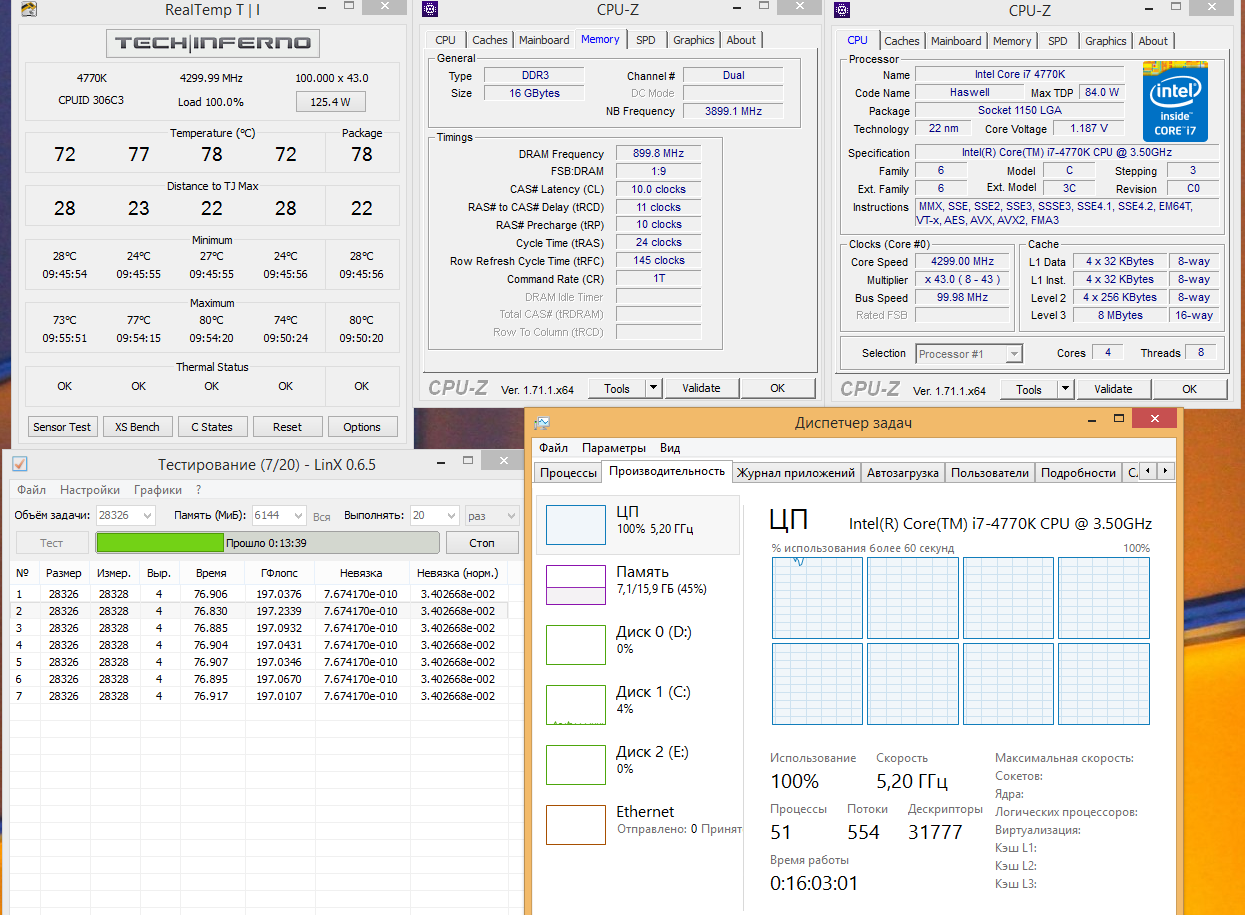The height and width of the screenshot is (915, 1245).
Task: Click the Task Manager title bar icon
Action: click(x=541, y=422)
